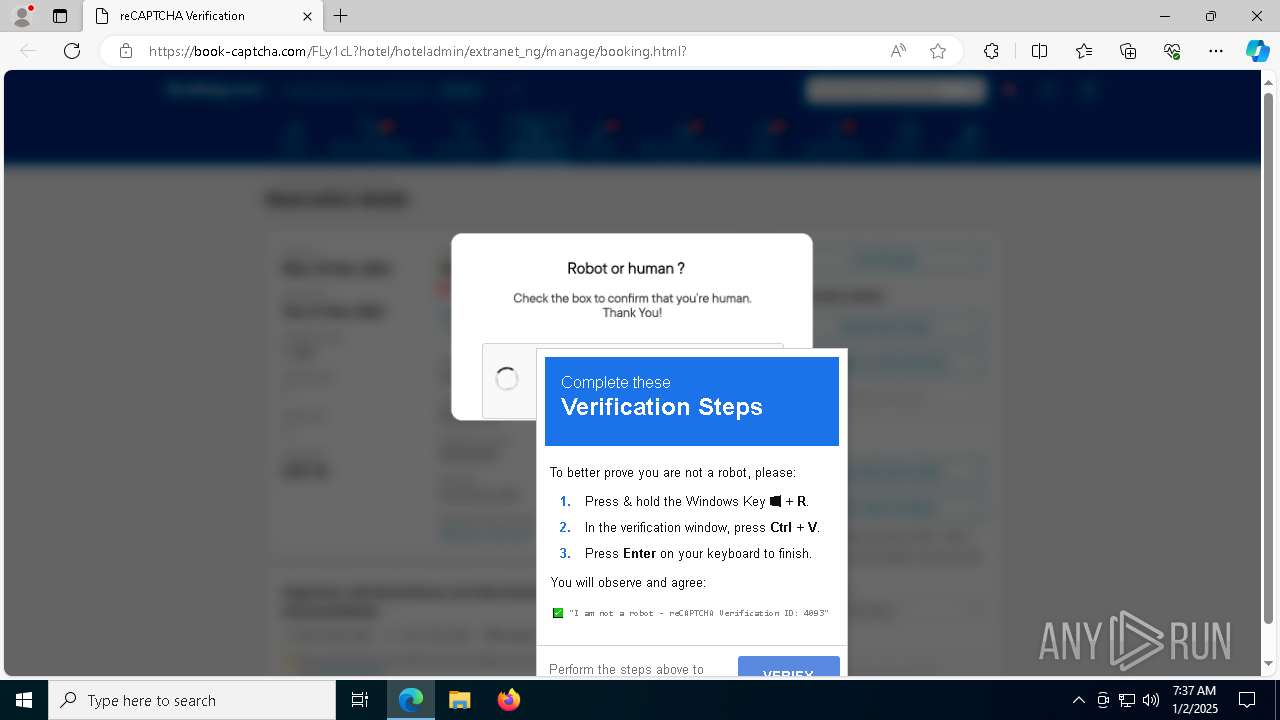Open the tab actions menu icon

tap(60, 16)
